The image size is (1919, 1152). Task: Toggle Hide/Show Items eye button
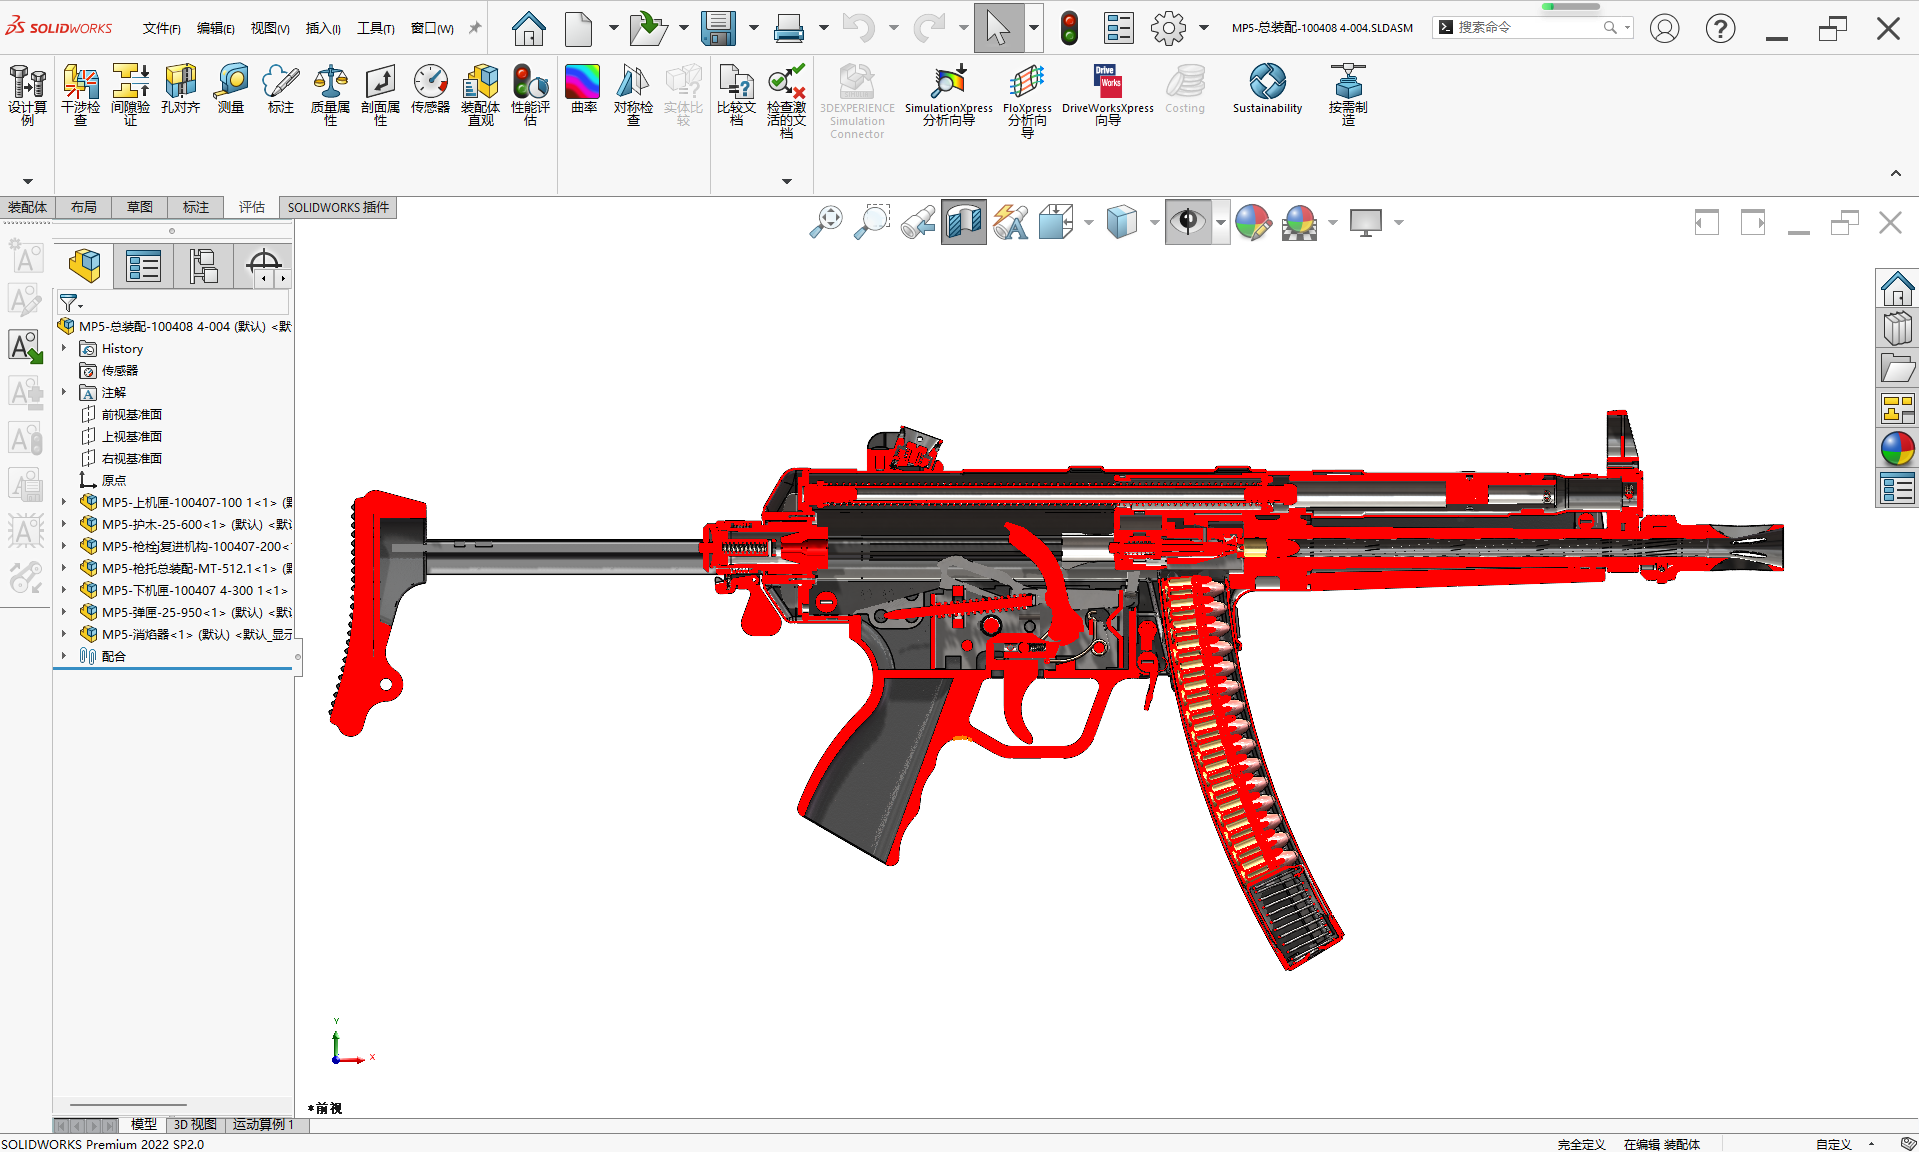coord(1188,222)
